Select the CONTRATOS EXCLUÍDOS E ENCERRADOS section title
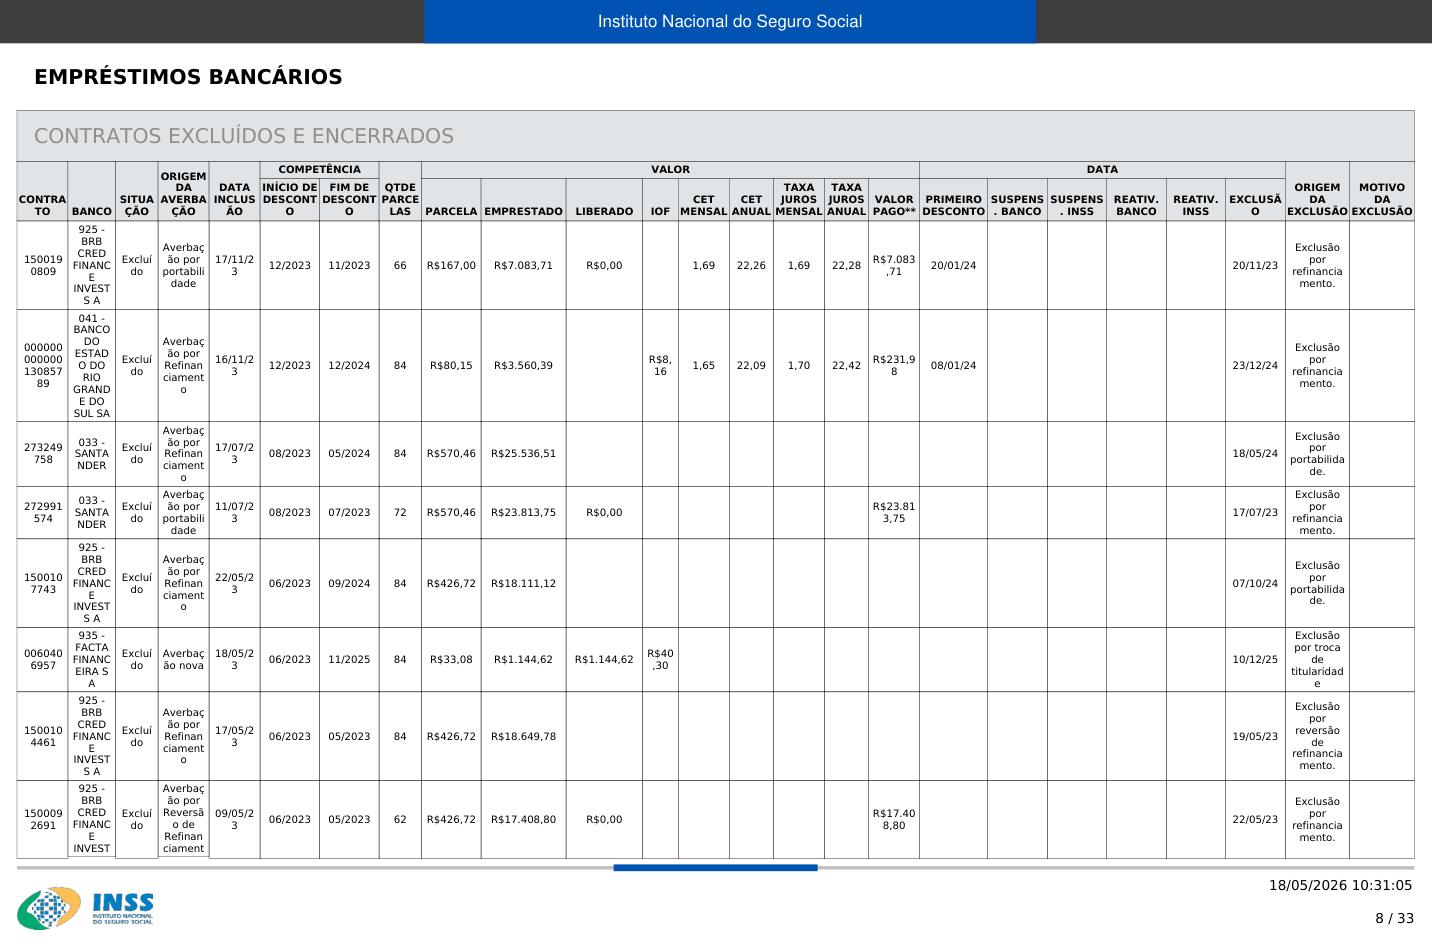1432x944 pixels. [x=244, y=136]
